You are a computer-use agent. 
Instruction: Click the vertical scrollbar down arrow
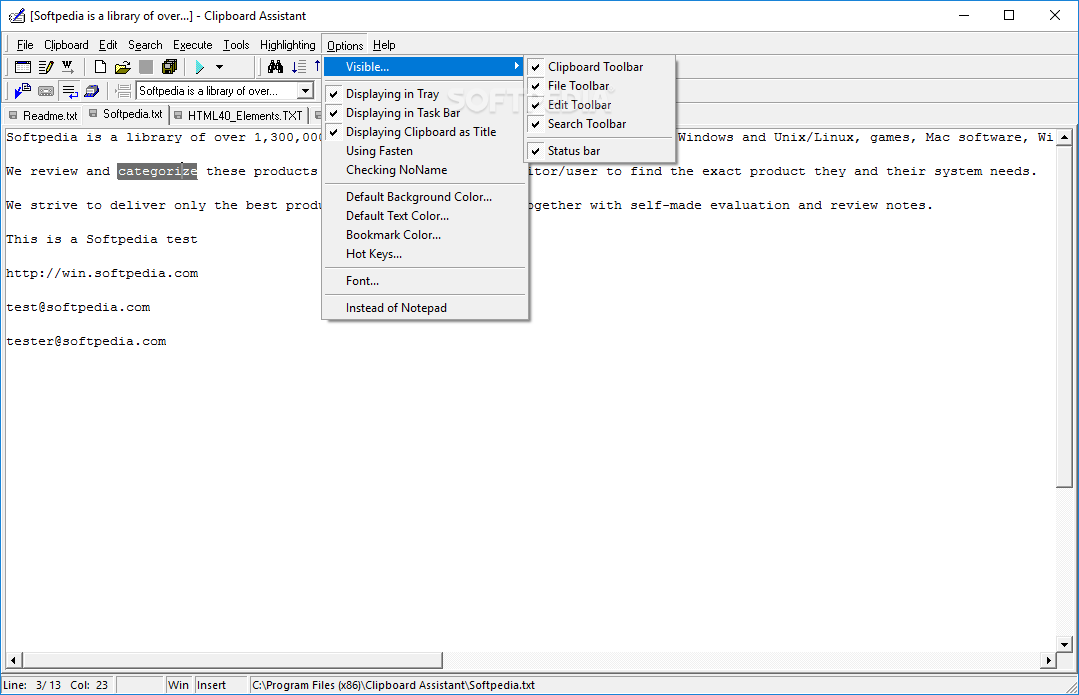coord(1064,645)
